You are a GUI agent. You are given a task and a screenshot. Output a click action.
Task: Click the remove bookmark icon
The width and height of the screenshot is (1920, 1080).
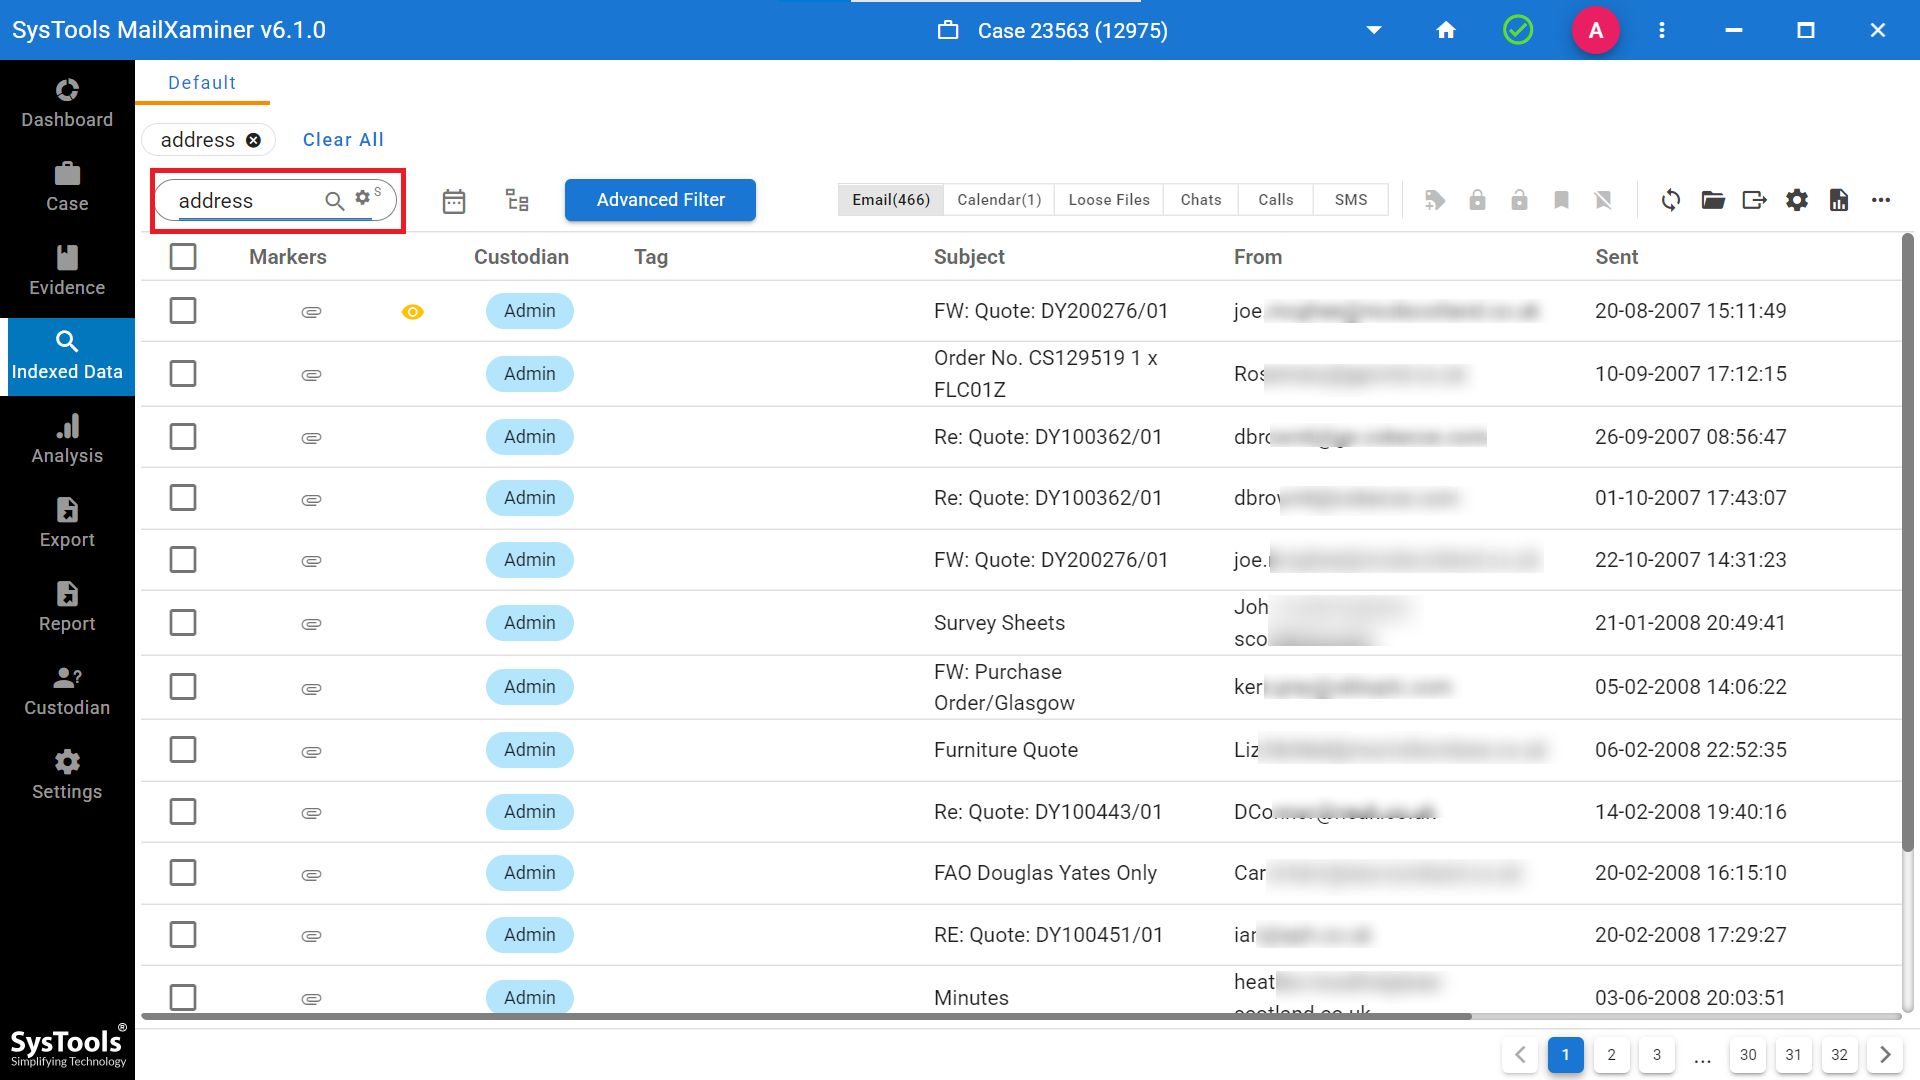pyautogui.click(x=1603, y=200)
